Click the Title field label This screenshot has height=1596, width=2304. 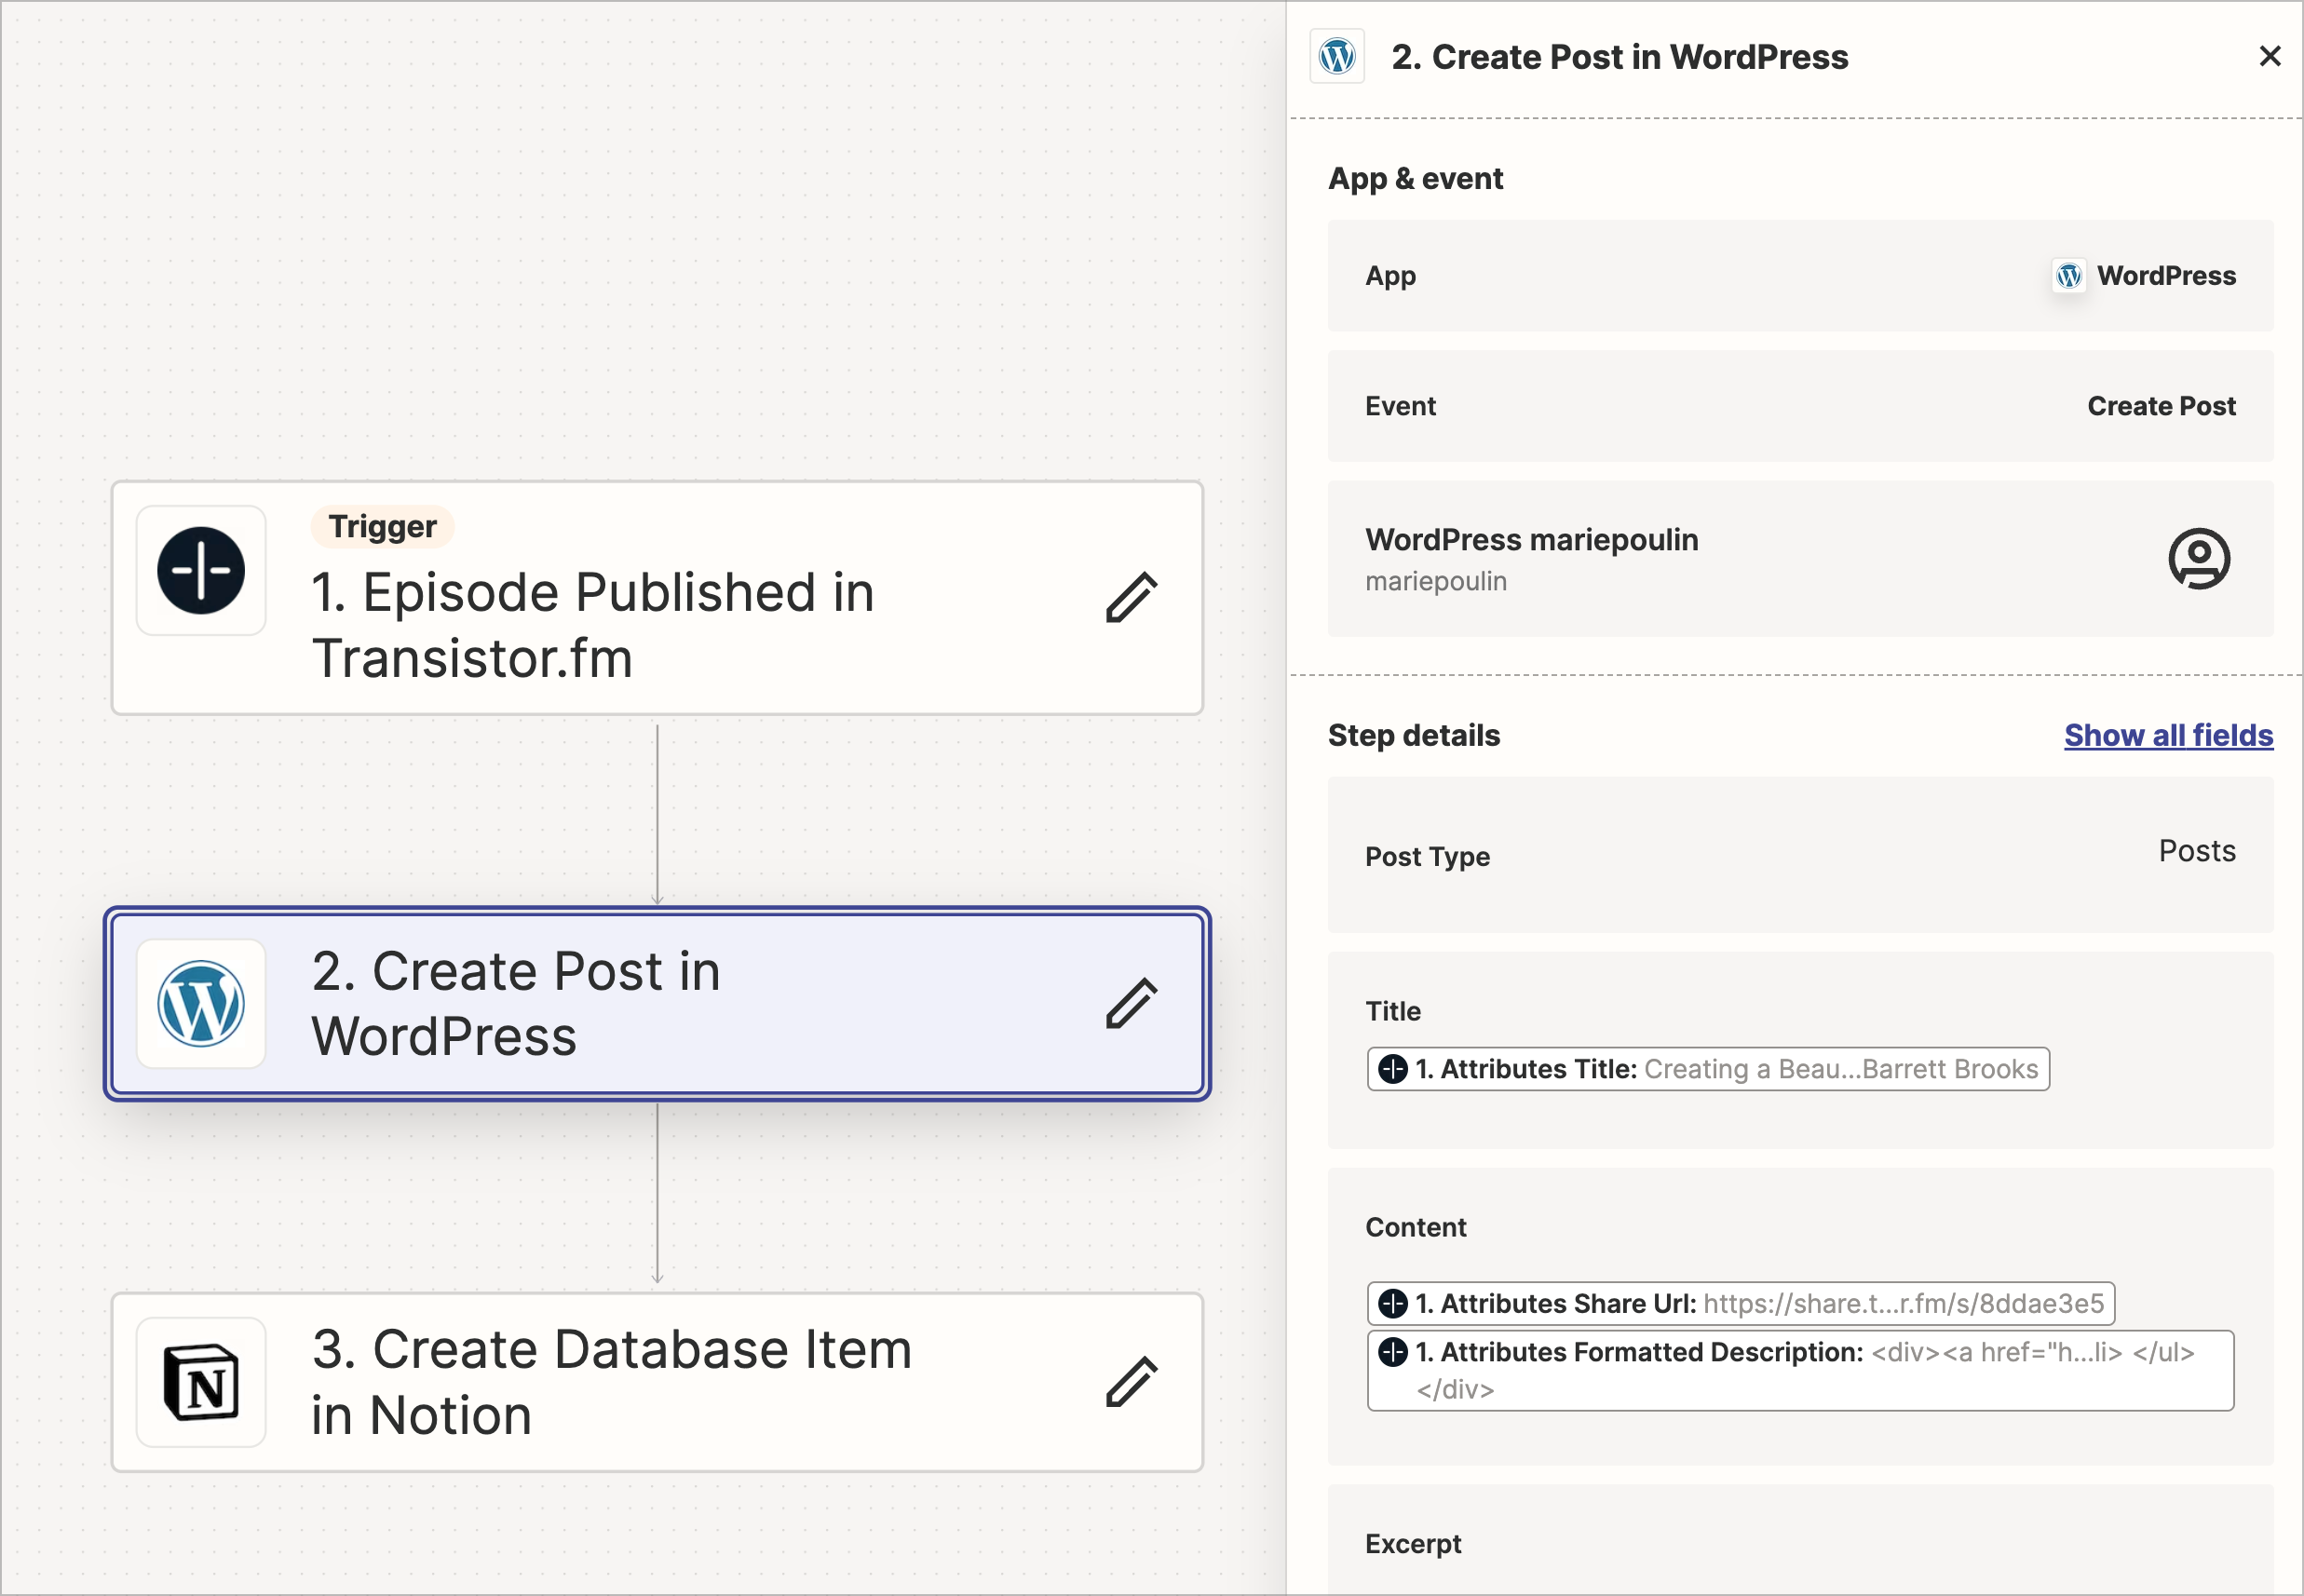(1393, 1011)
